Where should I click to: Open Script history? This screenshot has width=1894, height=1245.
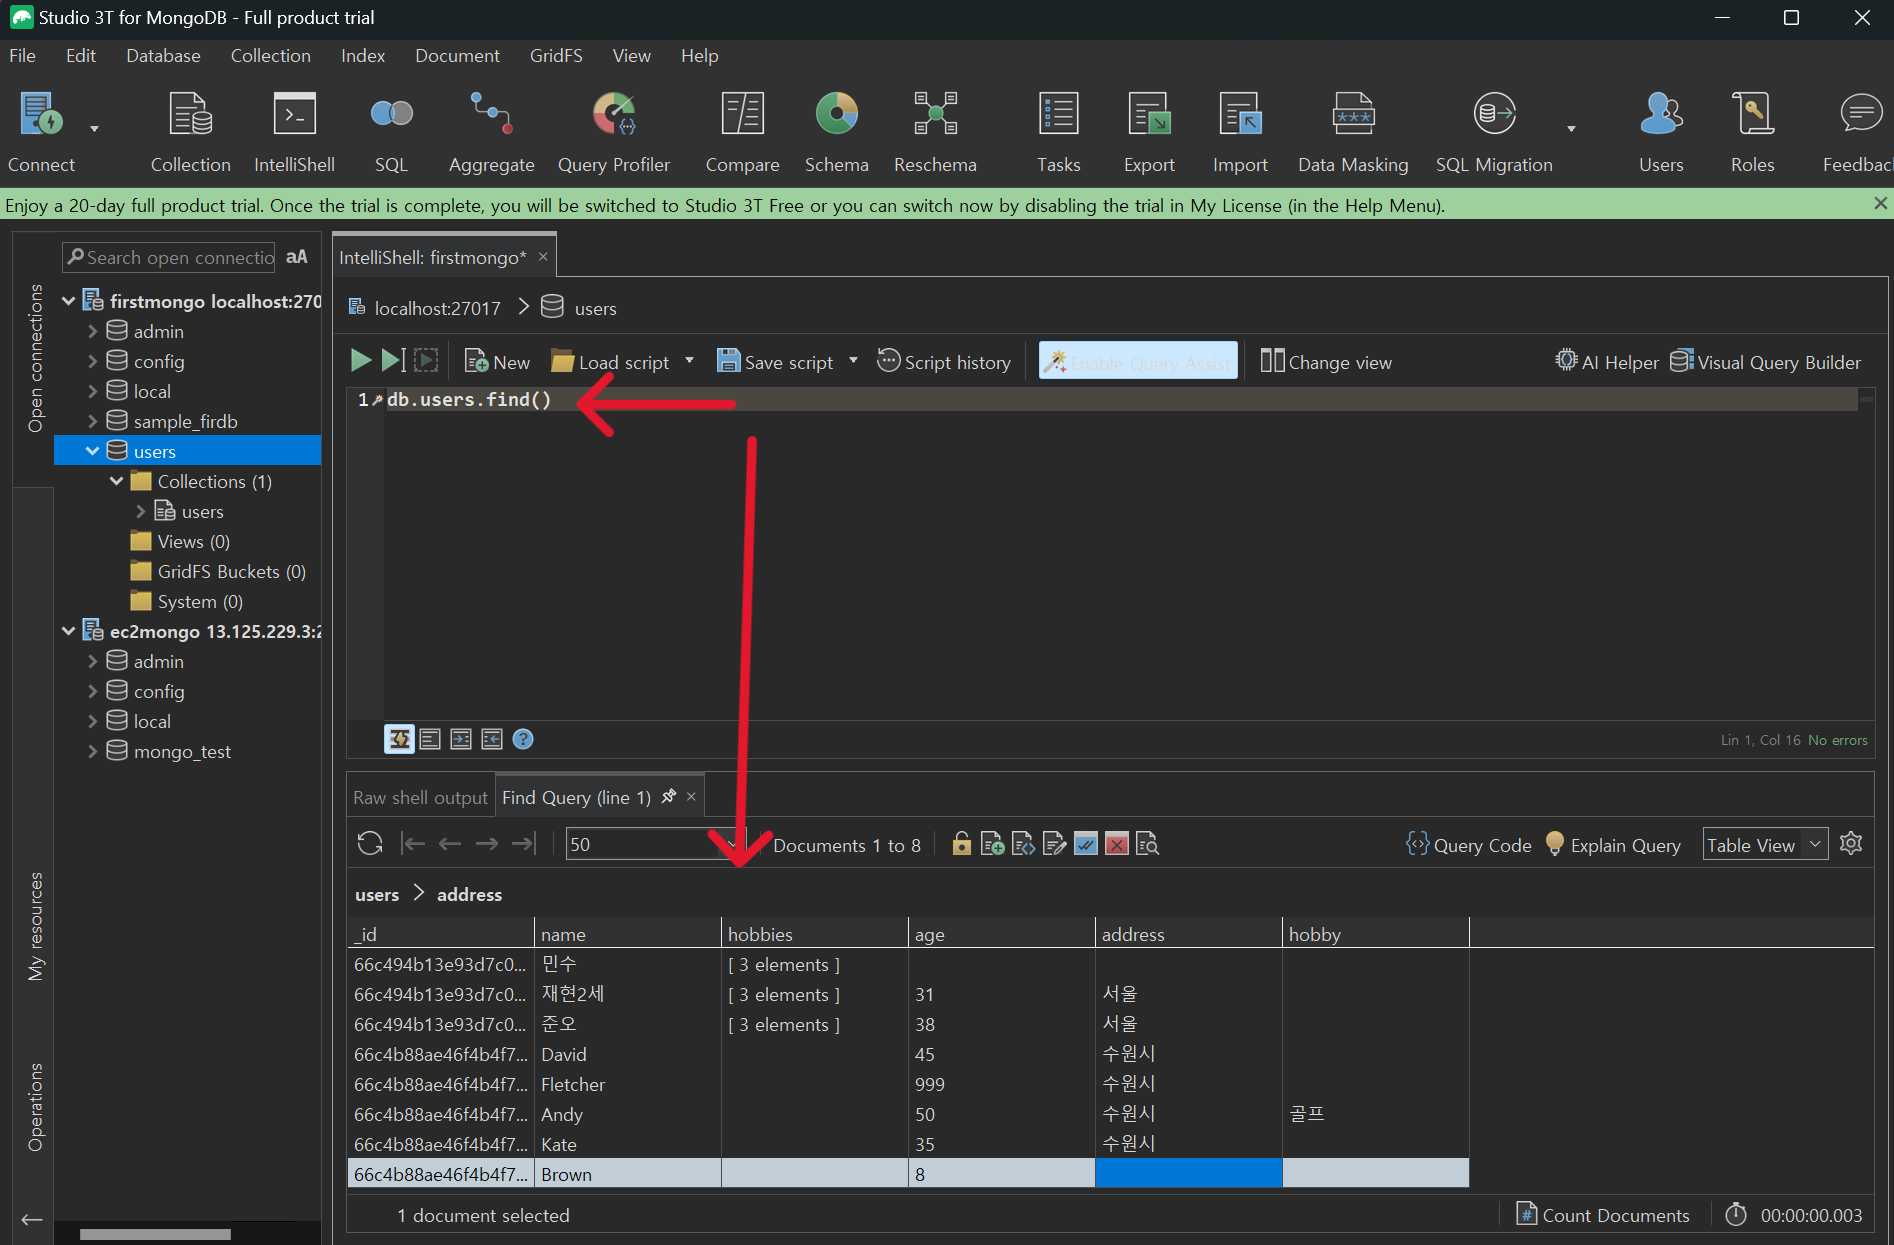[x=944, y=361]
